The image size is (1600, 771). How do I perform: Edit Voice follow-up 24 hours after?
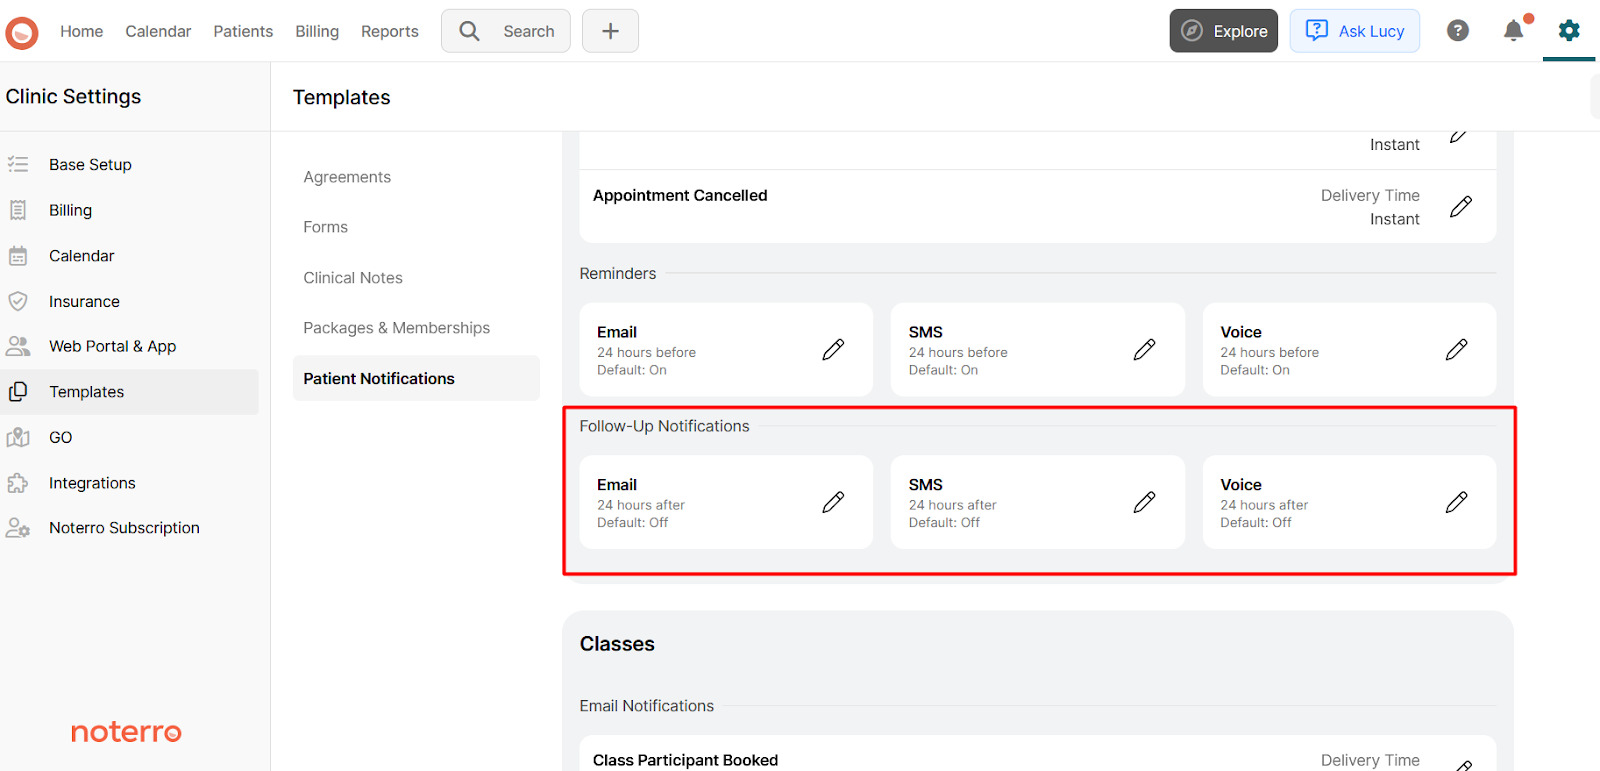pos(1457,502)
